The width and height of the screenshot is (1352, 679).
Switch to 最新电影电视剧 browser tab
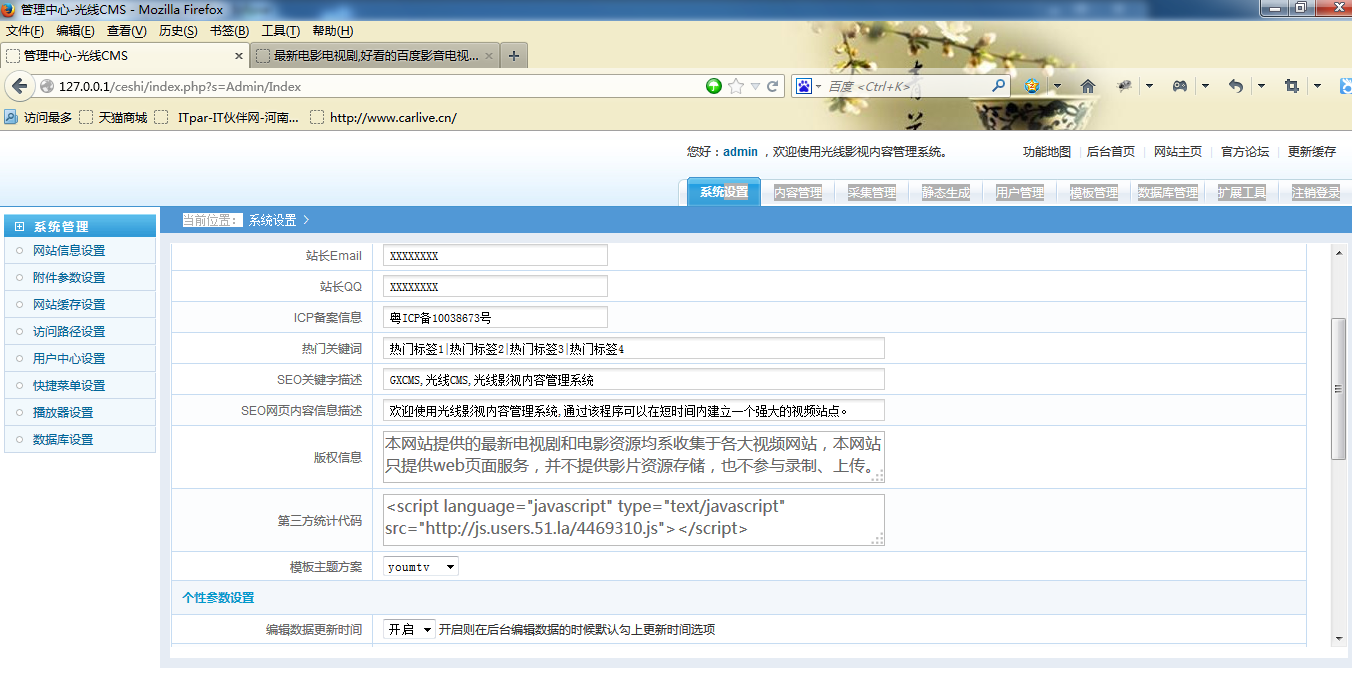[375, 56]
